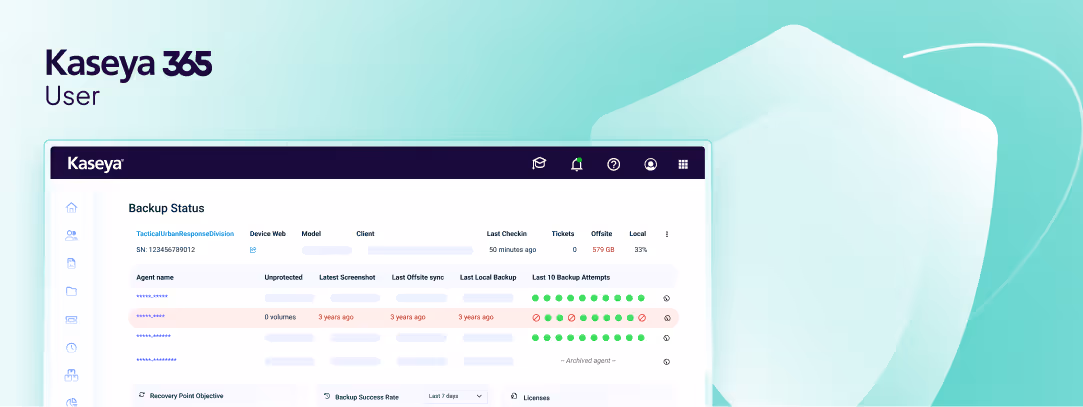Click the Latest Screenshot column header
1083x407 pixels.
click(347, 277)
